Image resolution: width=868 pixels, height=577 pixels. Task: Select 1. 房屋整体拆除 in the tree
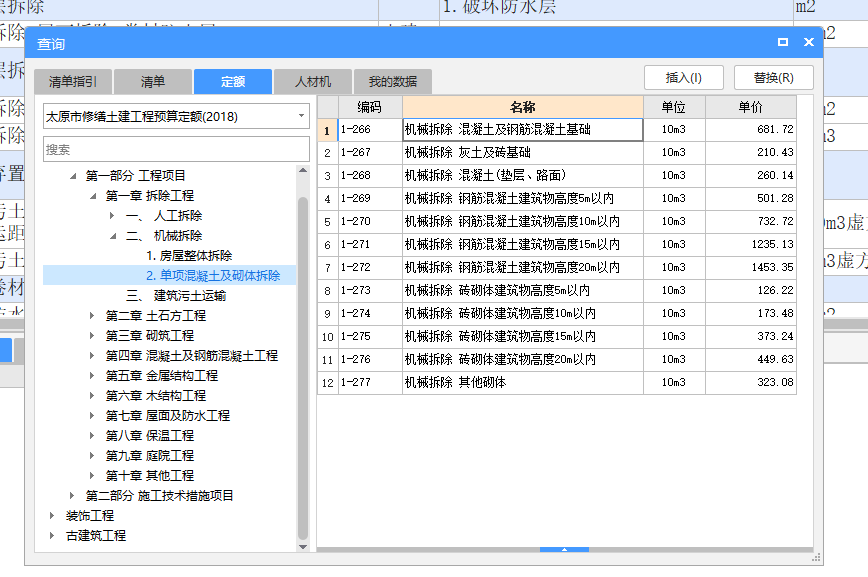(x=189, y=256)
